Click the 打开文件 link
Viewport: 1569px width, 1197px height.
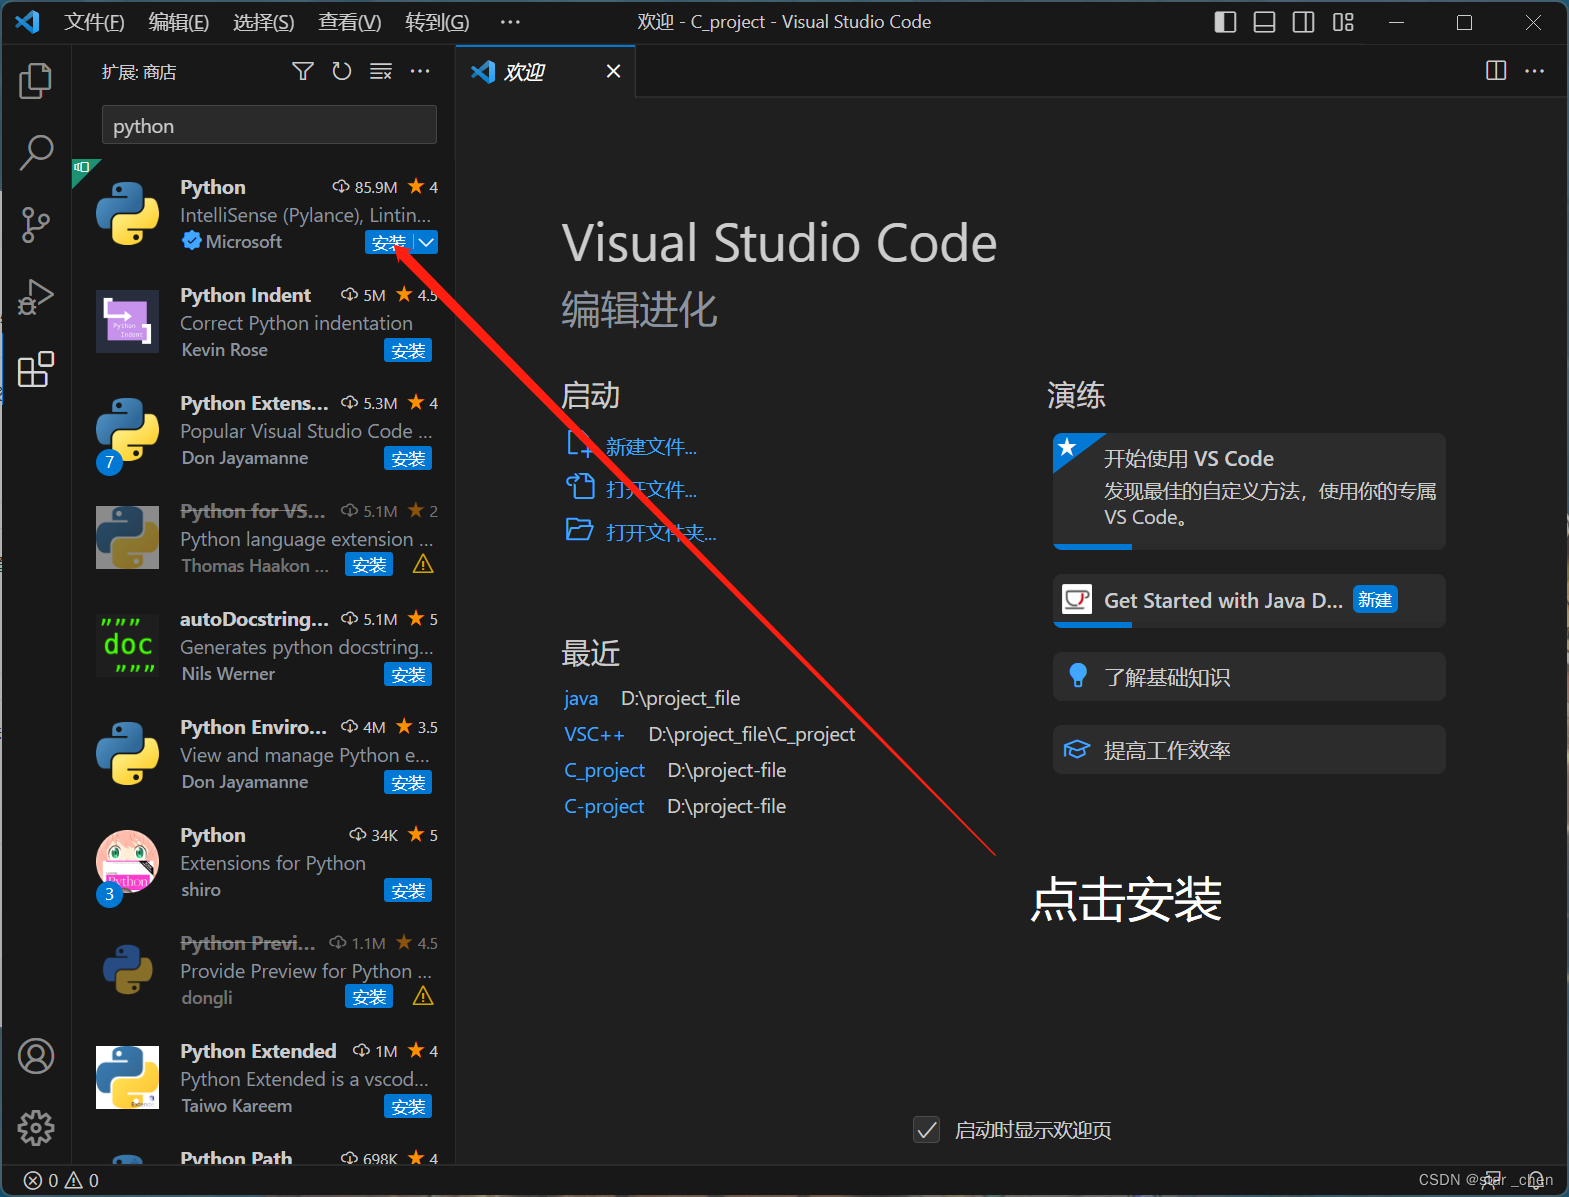(x=651, y=489)
